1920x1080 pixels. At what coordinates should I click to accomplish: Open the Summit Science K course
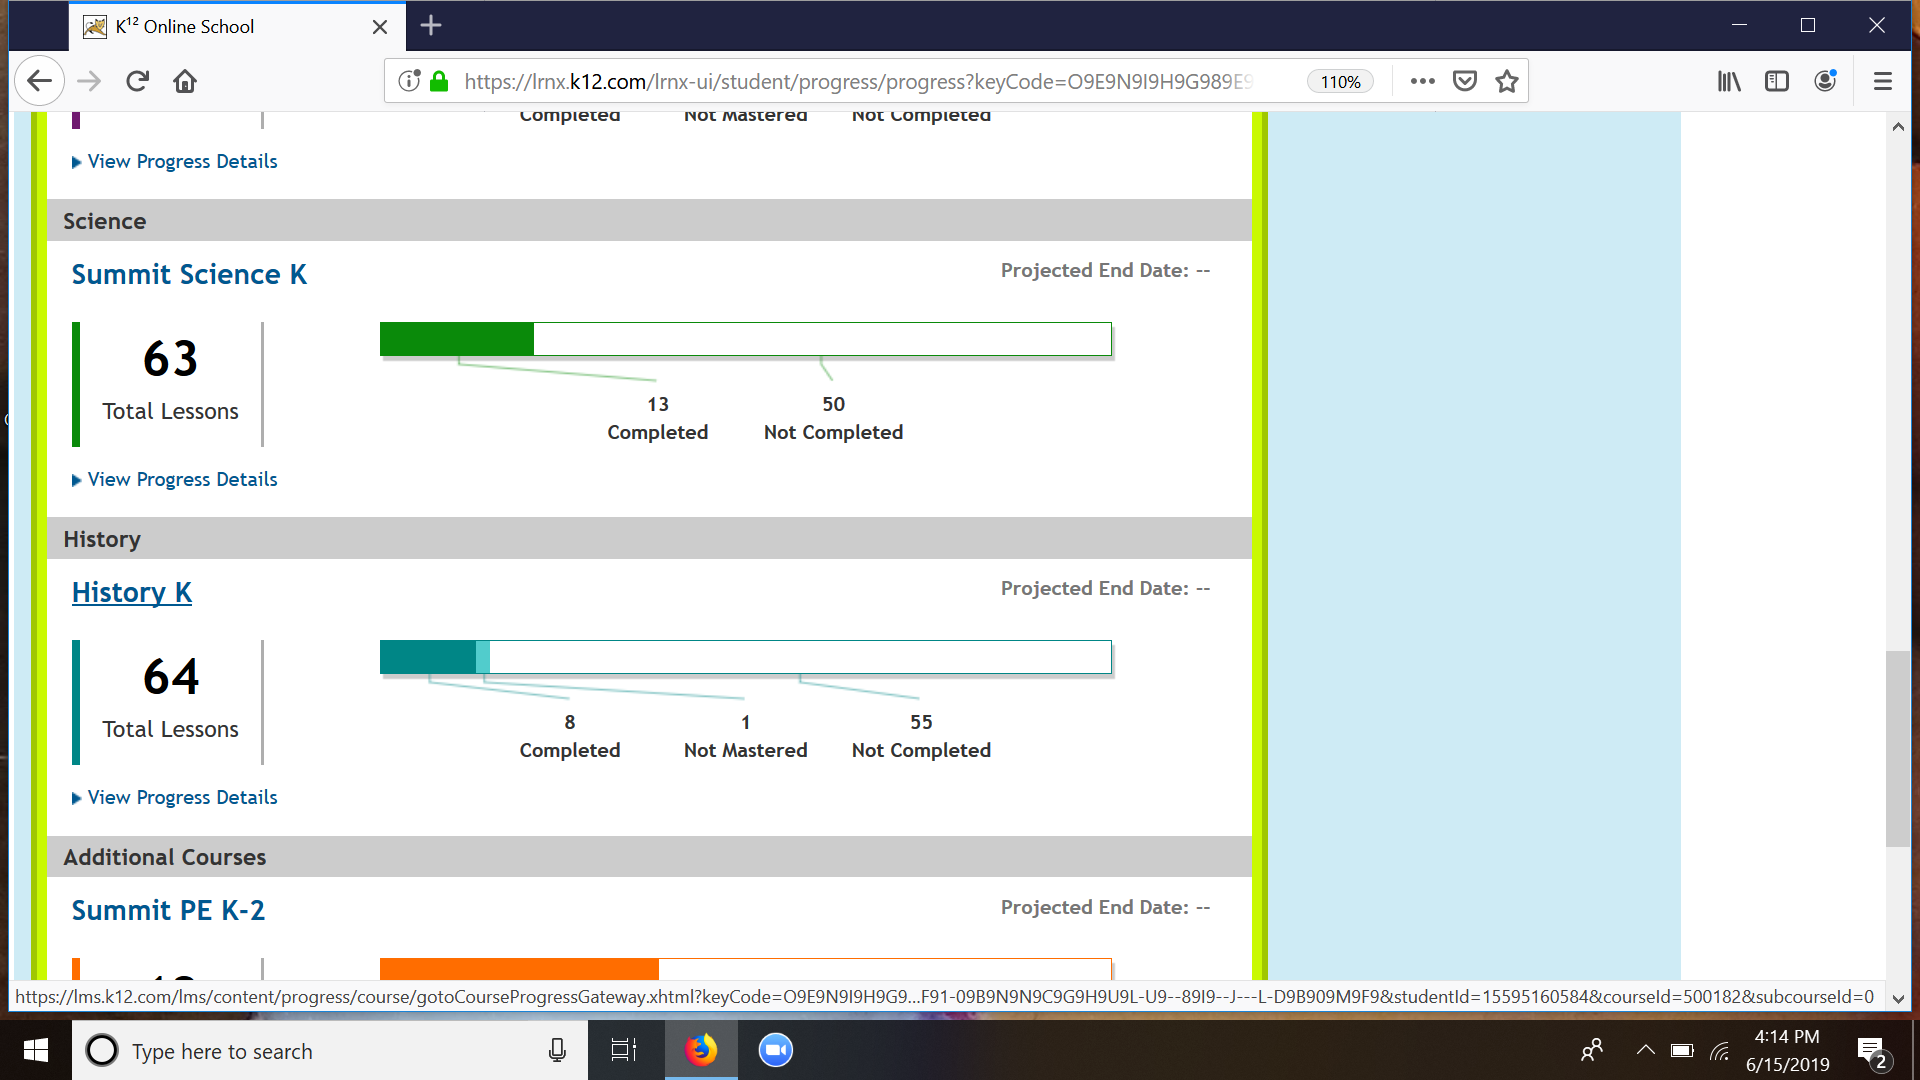(x=189, y=275)
